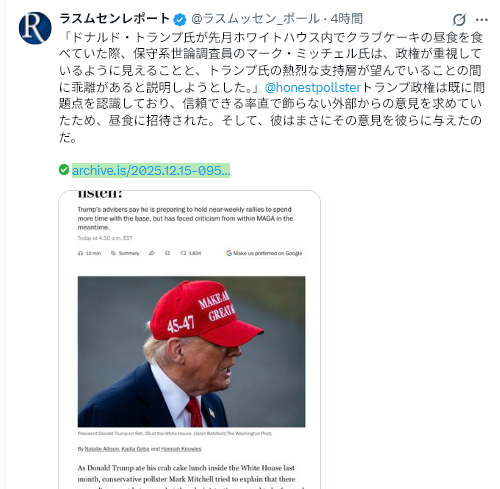Image resolution: width=500 pixels, height=489 pixels.
Task: Click the blue verified badge
Action: click(180, 20)
